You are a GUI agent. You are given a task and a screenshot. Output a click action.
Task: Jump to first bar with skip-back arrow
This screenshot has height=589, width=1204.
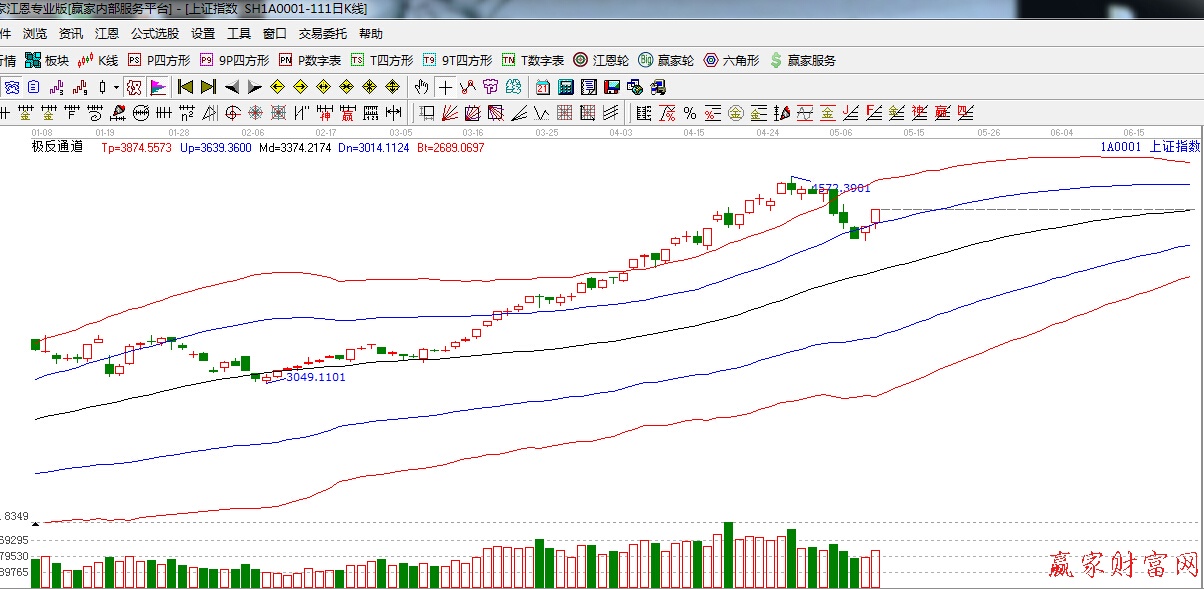click(185, 87)
